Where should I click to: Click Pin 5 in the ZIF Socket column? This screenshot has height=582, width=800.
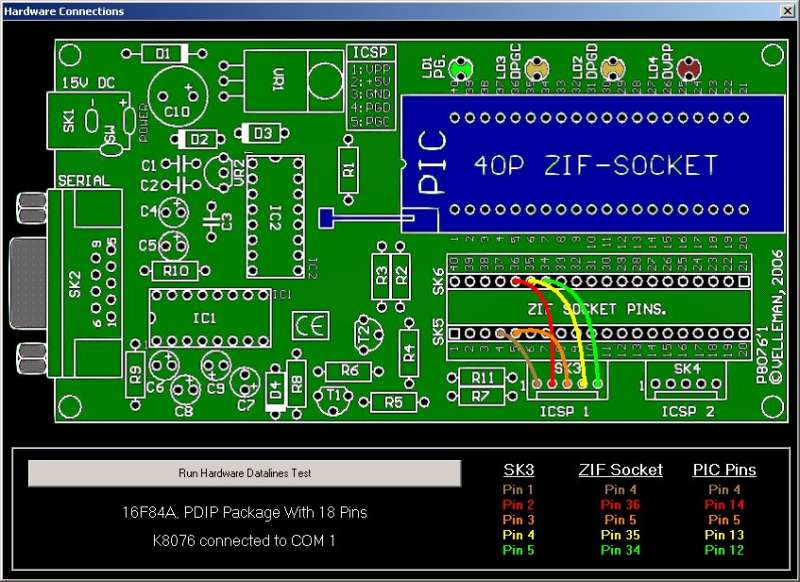(x=620, y=520)
